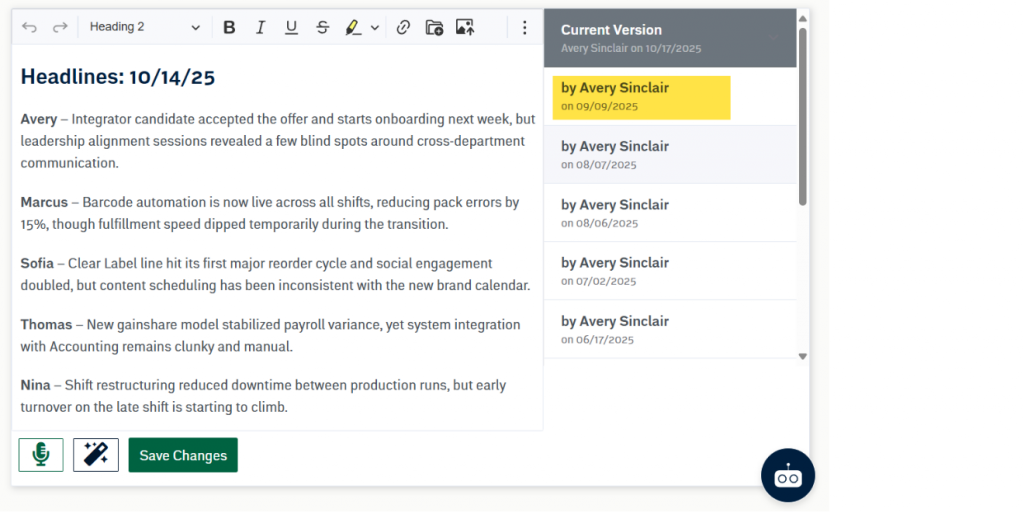Image resolution: width=1024 pixels, height=512 pixels.
Task: Apply strikethrough formatting
Action: tap(322, 27)
